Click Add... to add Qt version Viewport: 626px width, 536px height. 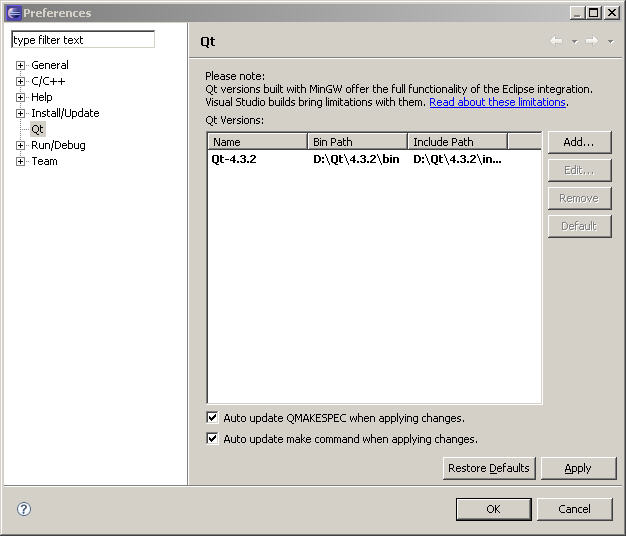579,142
